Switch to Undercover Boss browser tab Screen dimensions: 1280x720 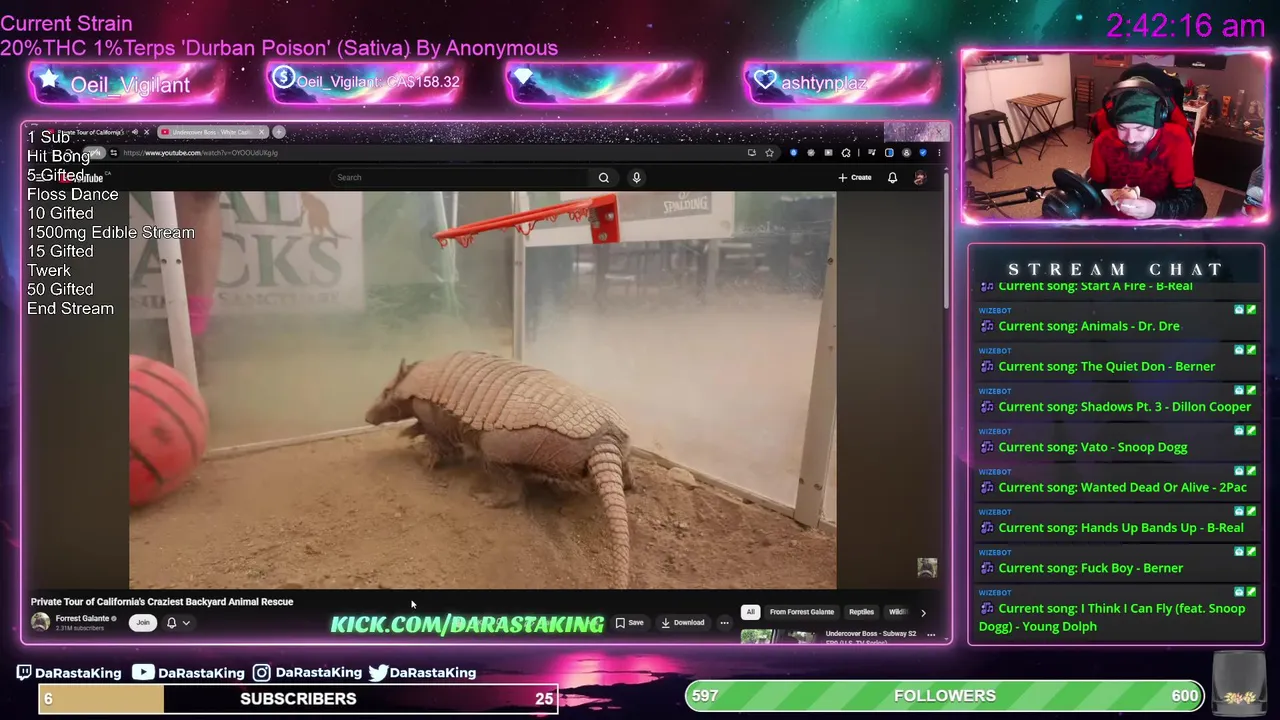[x=212, y=132]
